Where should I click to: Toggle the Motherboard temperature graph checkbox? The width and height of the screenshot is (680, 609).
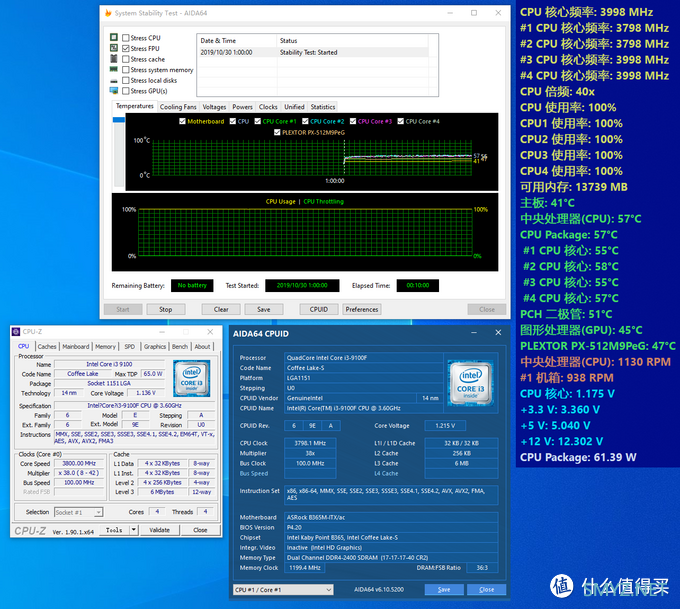183,121
